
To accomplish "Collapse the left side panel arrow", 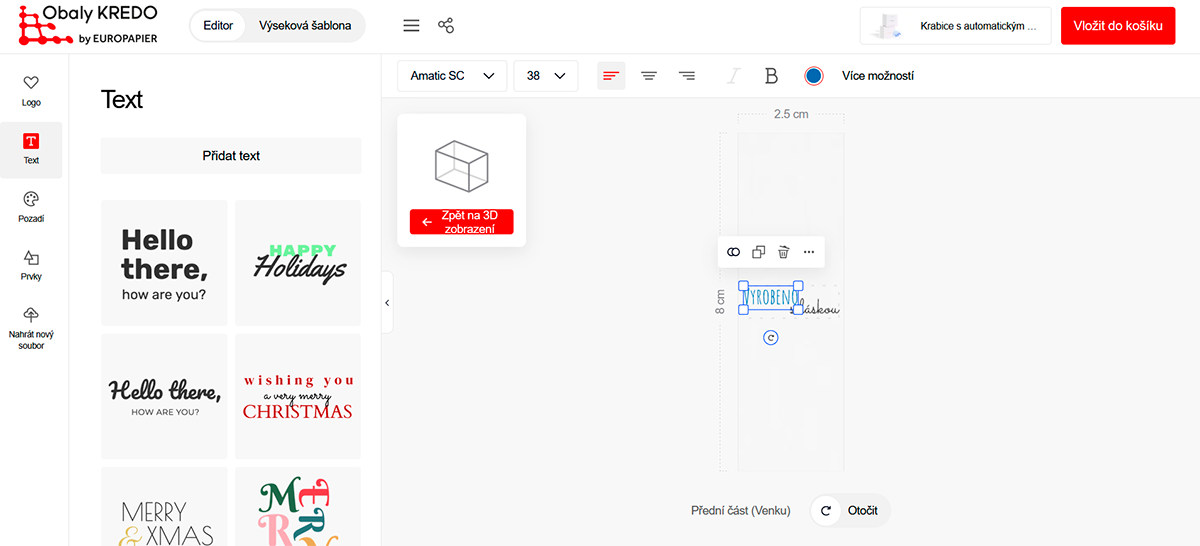I will pos(387,302).
